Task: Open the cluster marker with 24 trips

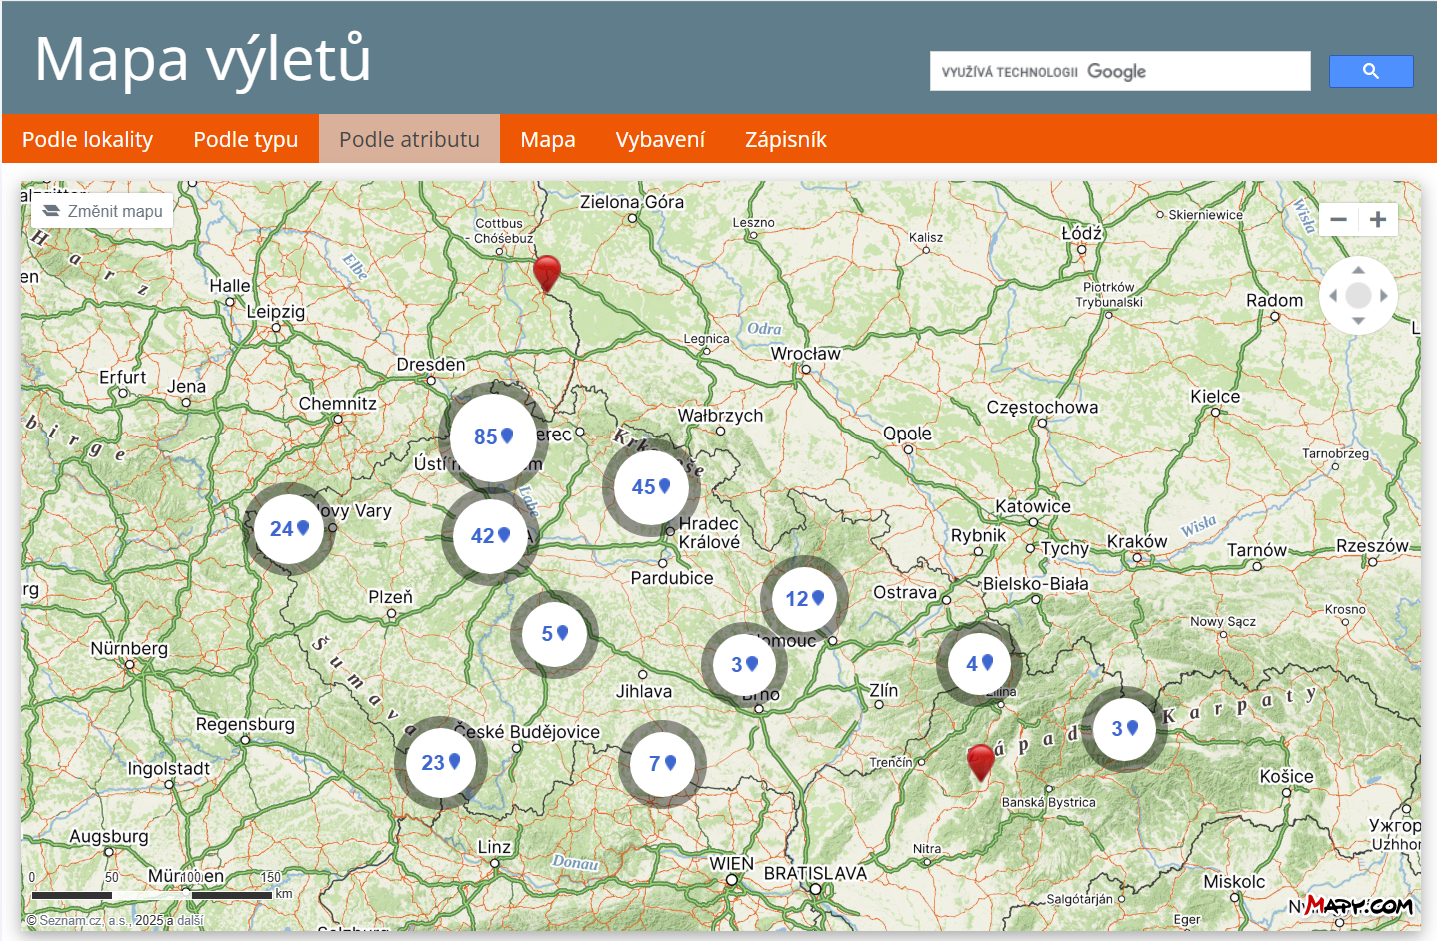Action: [x=290, y=528]
